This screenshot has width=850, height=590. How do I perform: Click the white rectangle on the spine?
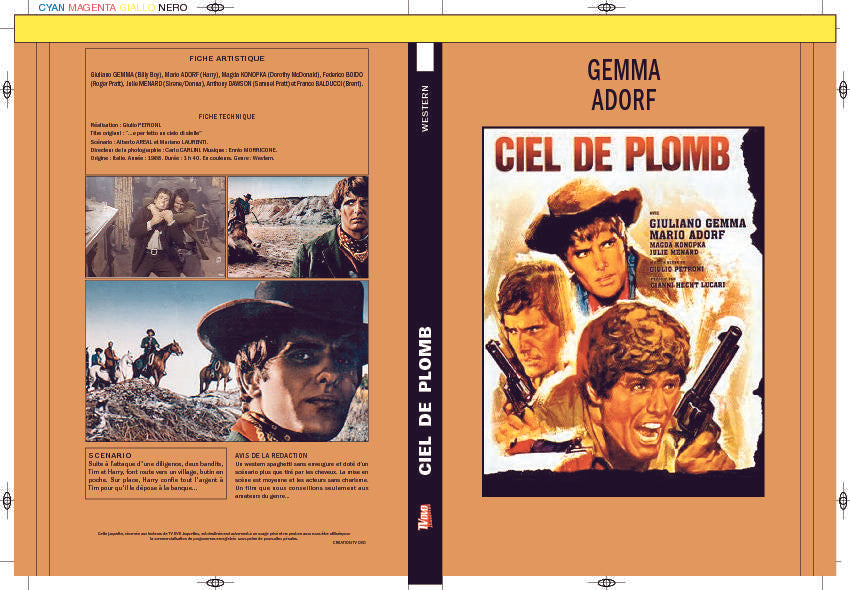(x=425, y=57)
